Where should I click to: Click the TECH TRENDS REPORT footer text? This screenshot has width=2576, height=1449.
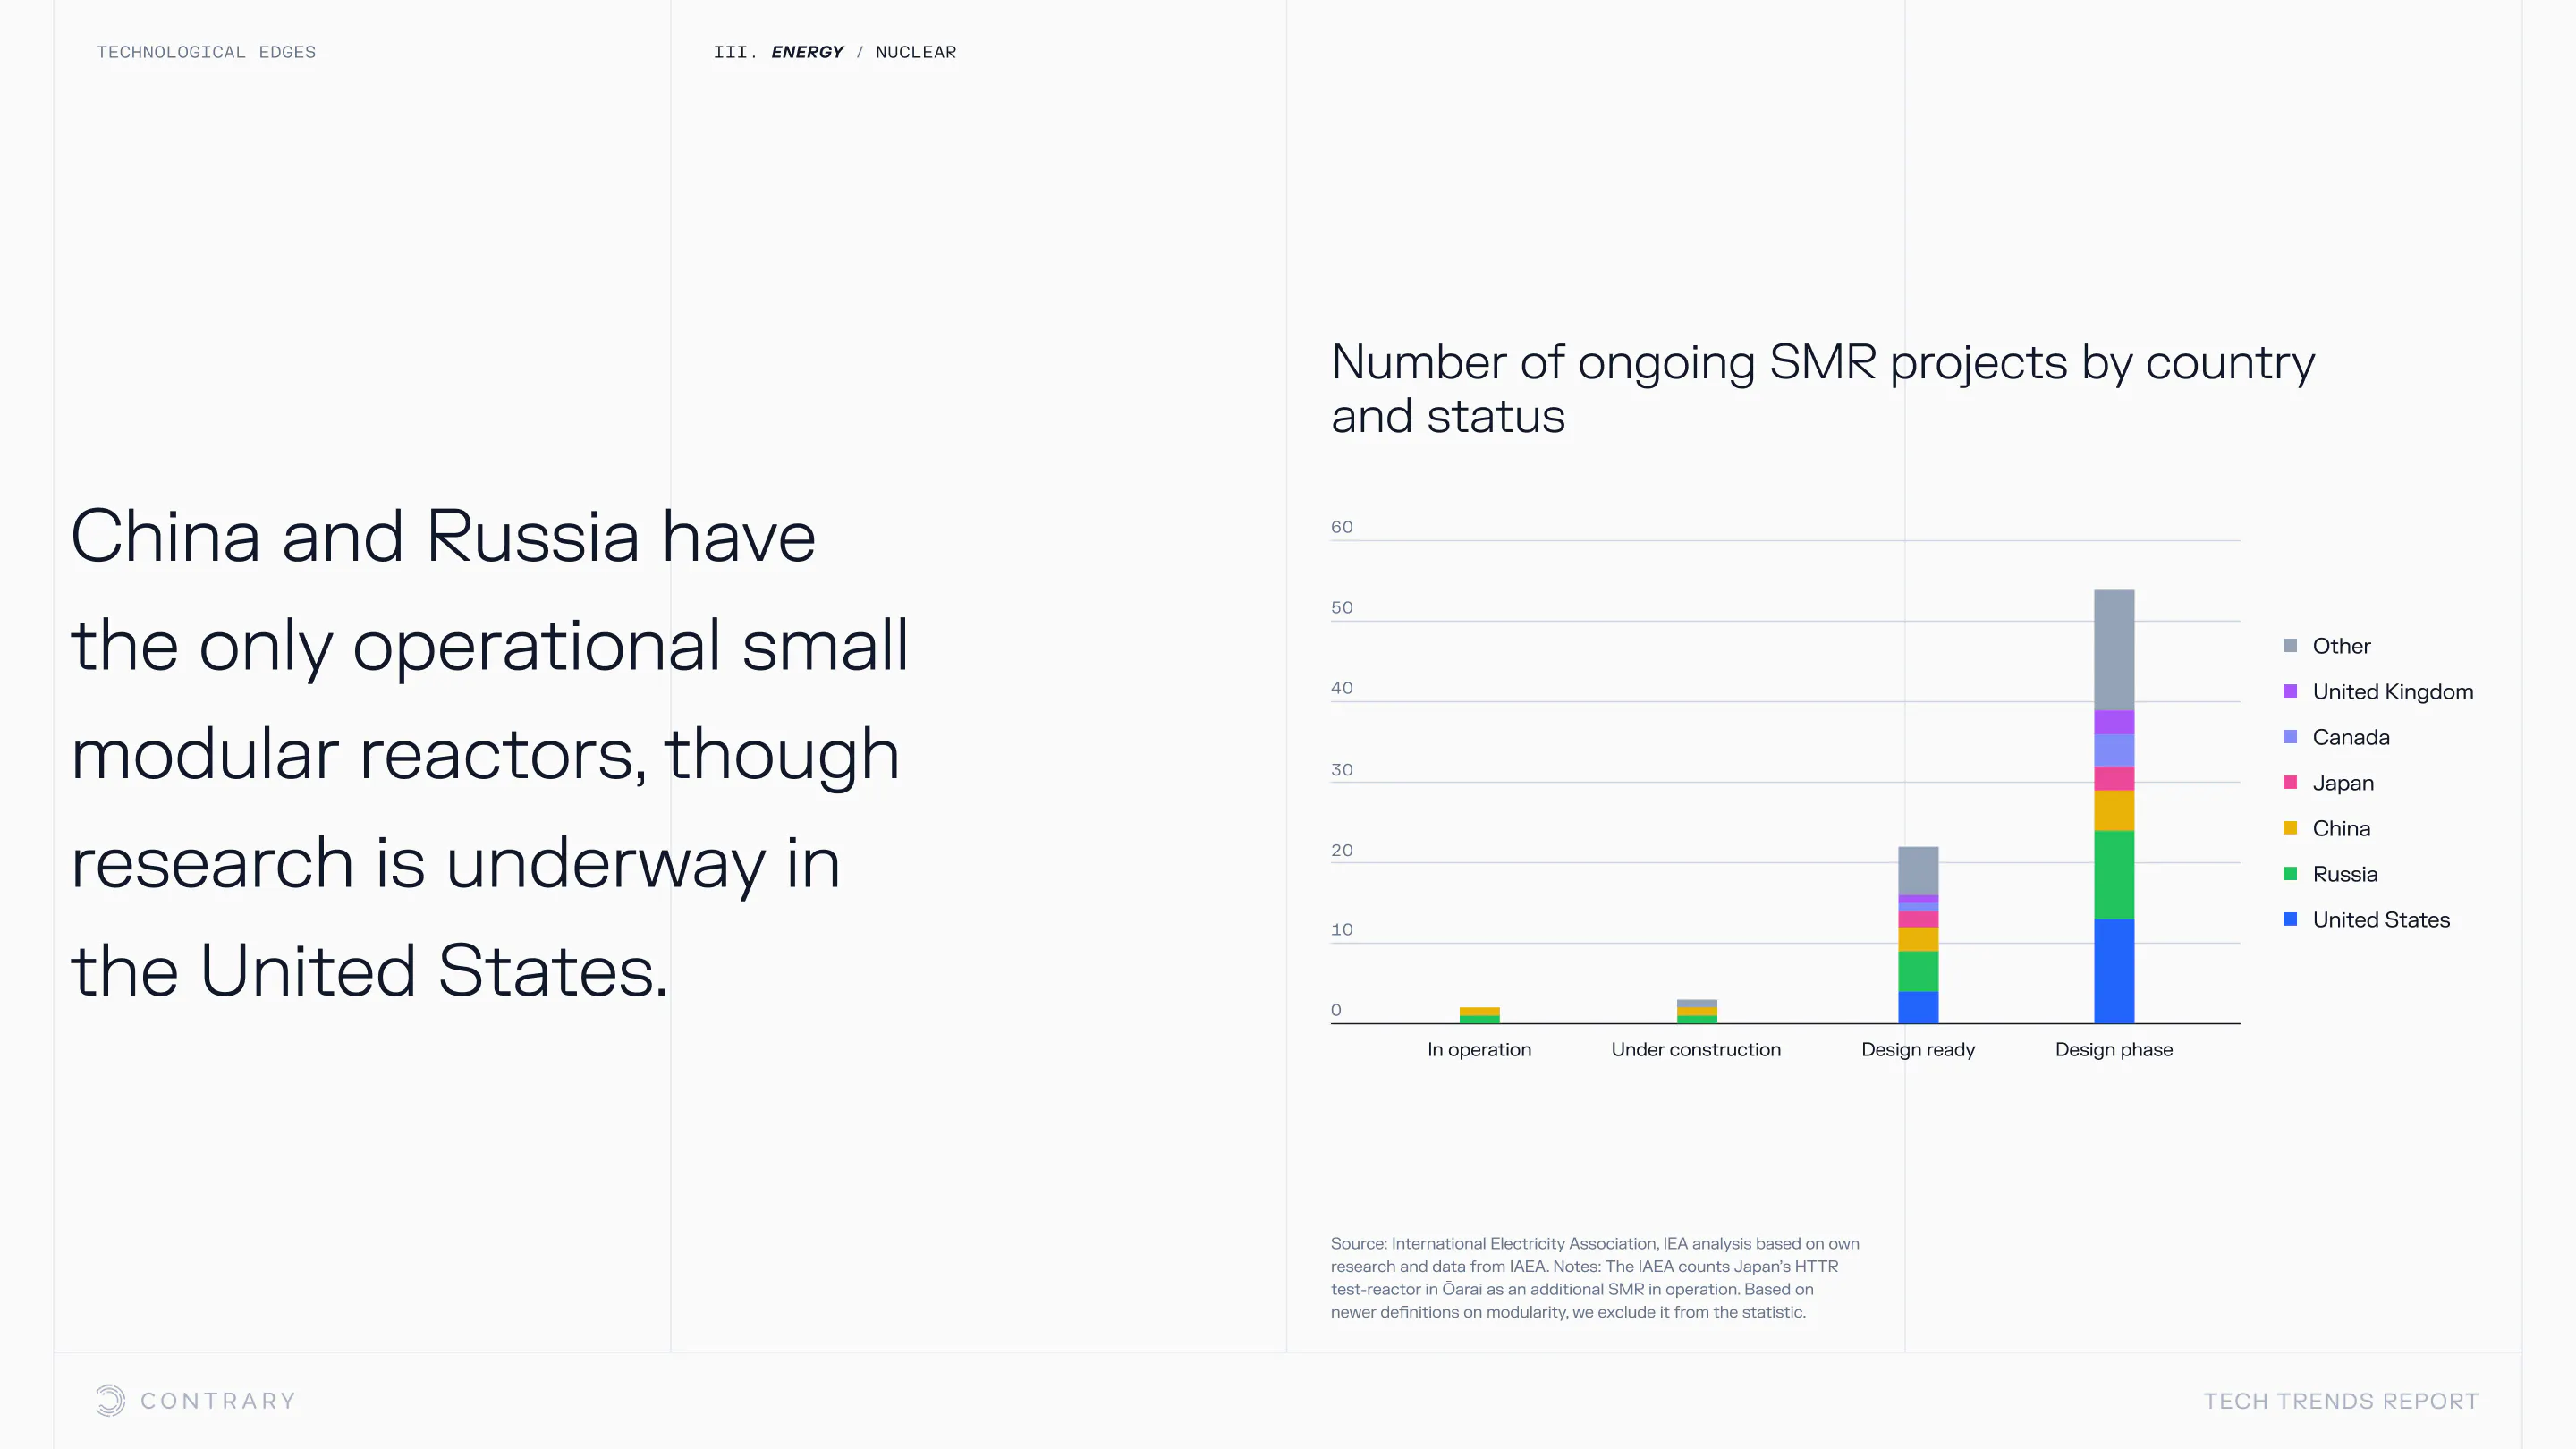point(2341,1401)
